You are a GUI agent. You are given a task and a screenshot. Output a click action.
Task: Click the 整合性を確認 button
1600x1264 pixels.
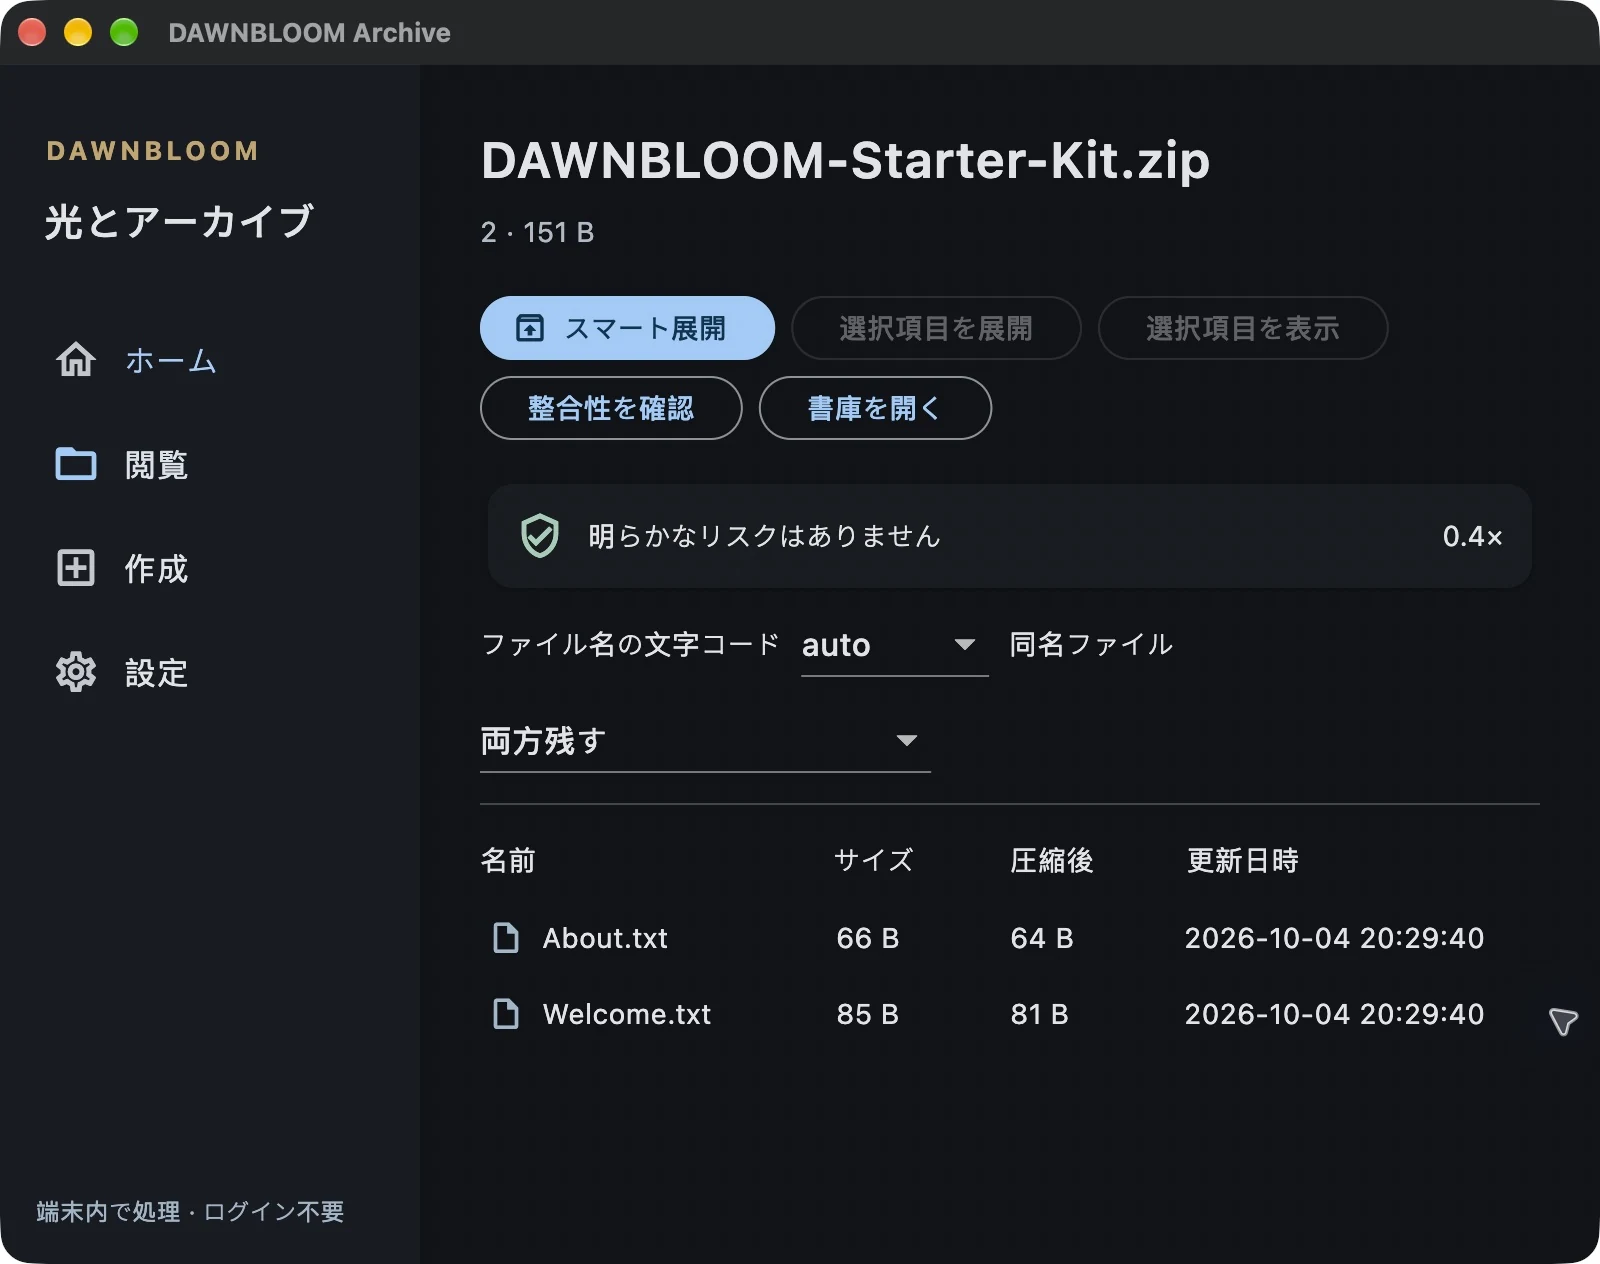(x=611, y=408)
